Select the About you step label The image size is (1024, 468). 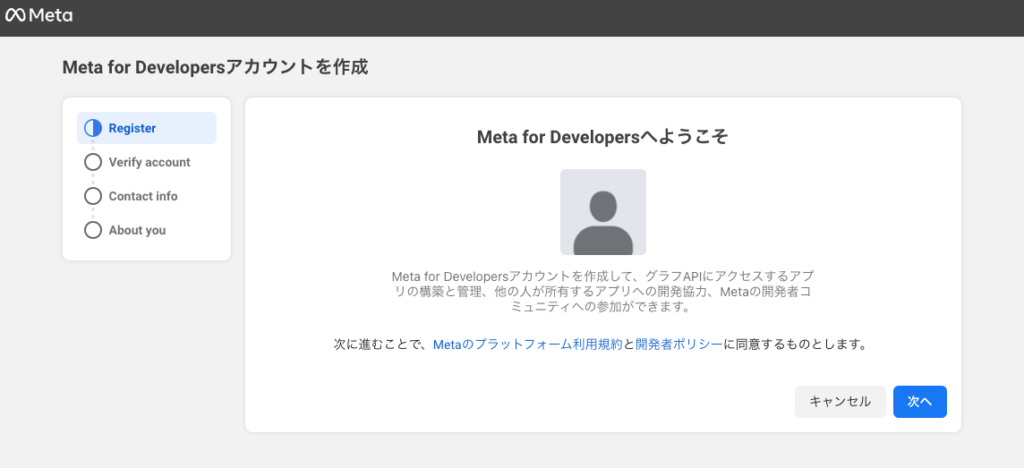coord(137,230)
